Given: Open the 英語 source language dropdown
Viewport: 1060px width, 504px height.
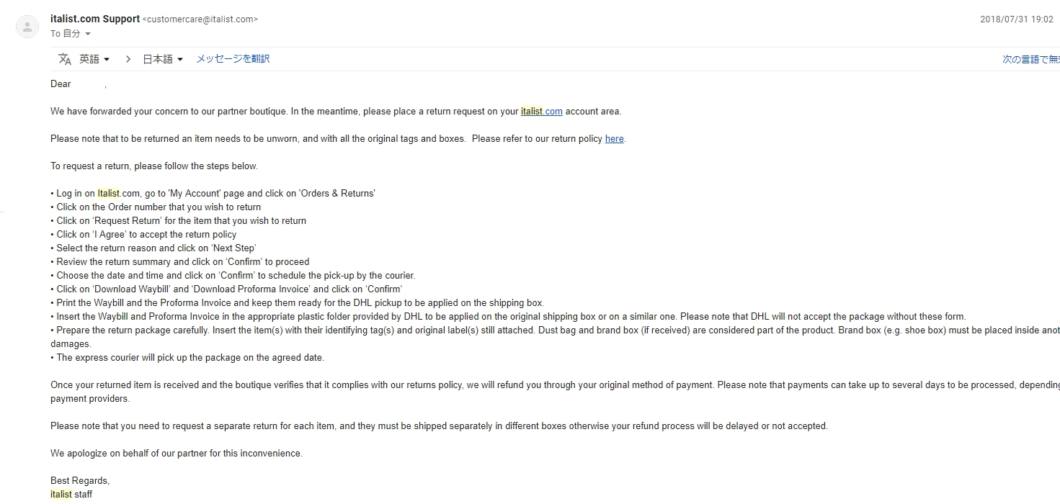Looking at the screenshot, I should coord(94,59).
